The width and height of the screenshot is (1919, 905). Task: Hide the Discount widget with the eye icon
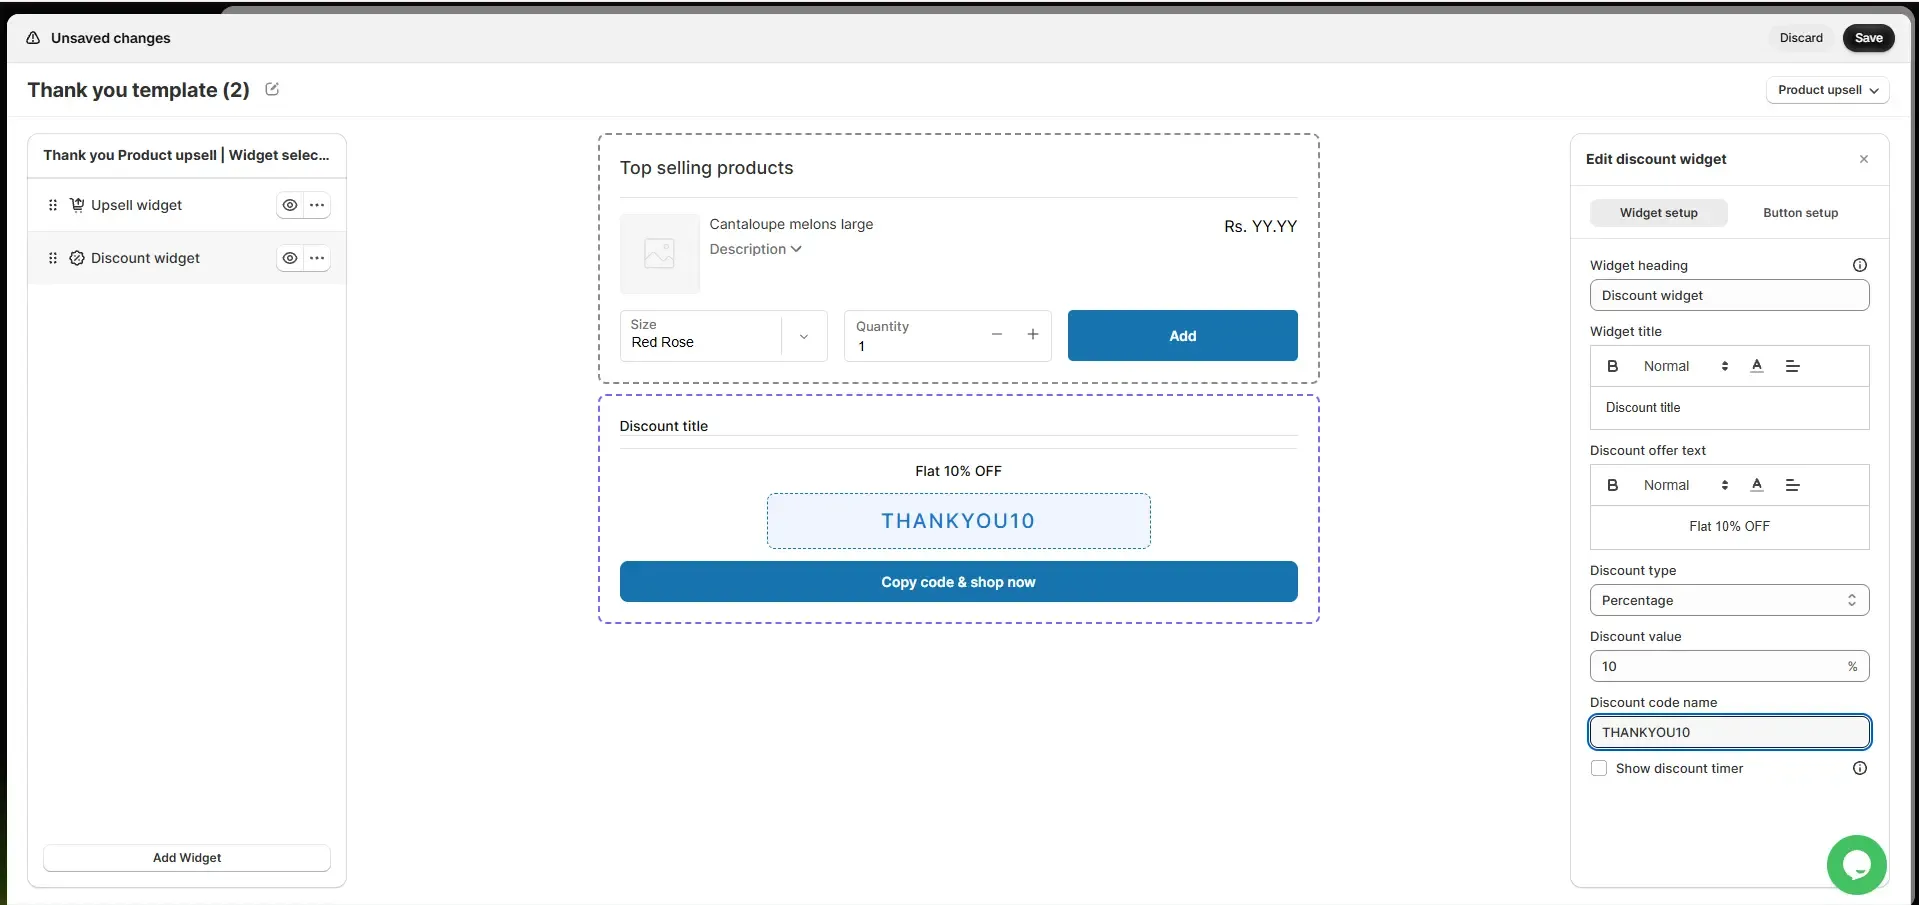point(290,258)
